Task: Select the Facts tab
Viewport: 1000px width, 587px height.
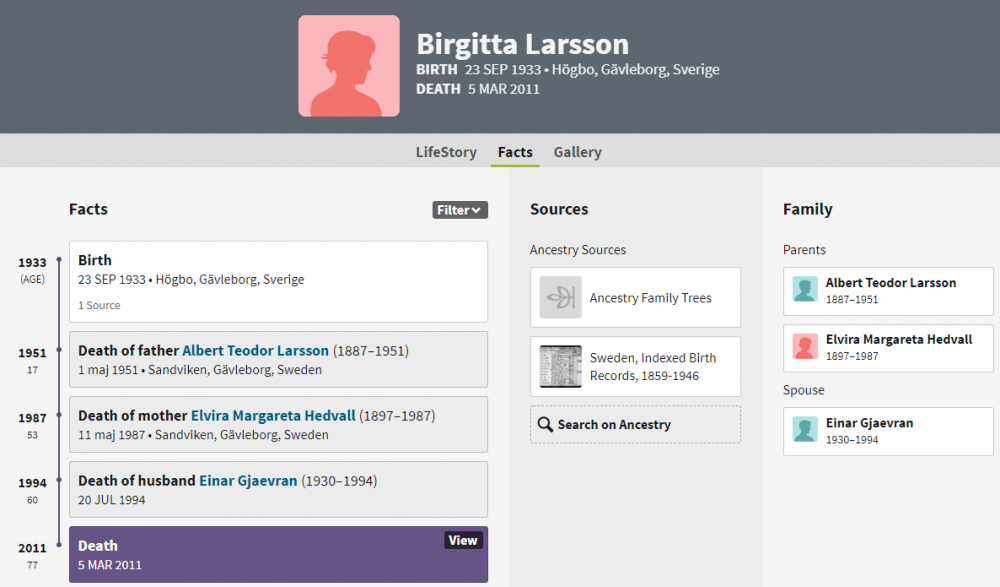Action: click(515, 152)
